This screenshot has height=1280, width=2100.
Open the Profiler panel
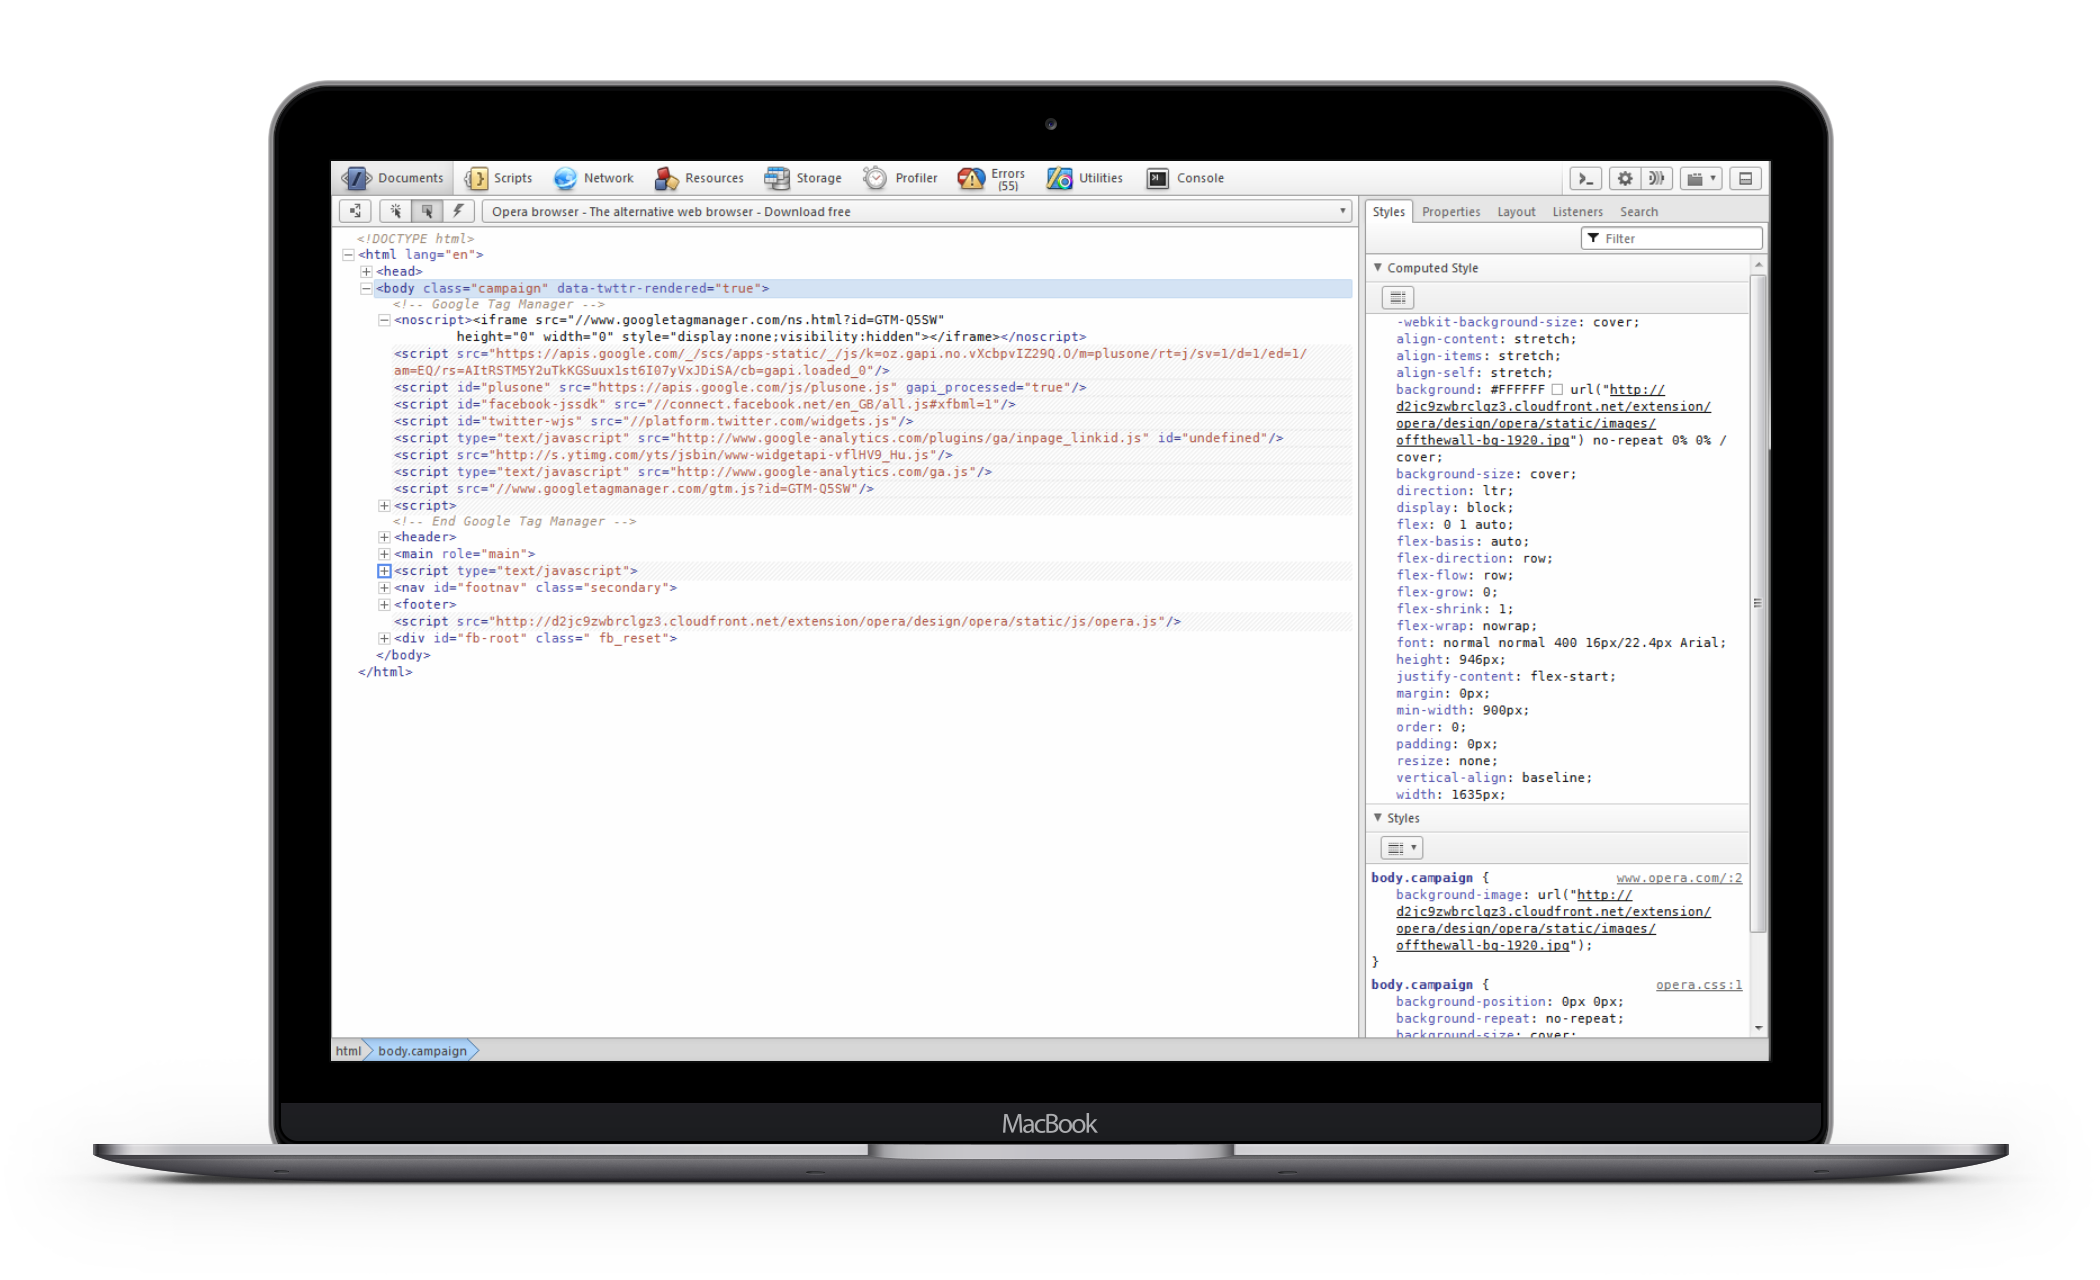tap(900, 178)
